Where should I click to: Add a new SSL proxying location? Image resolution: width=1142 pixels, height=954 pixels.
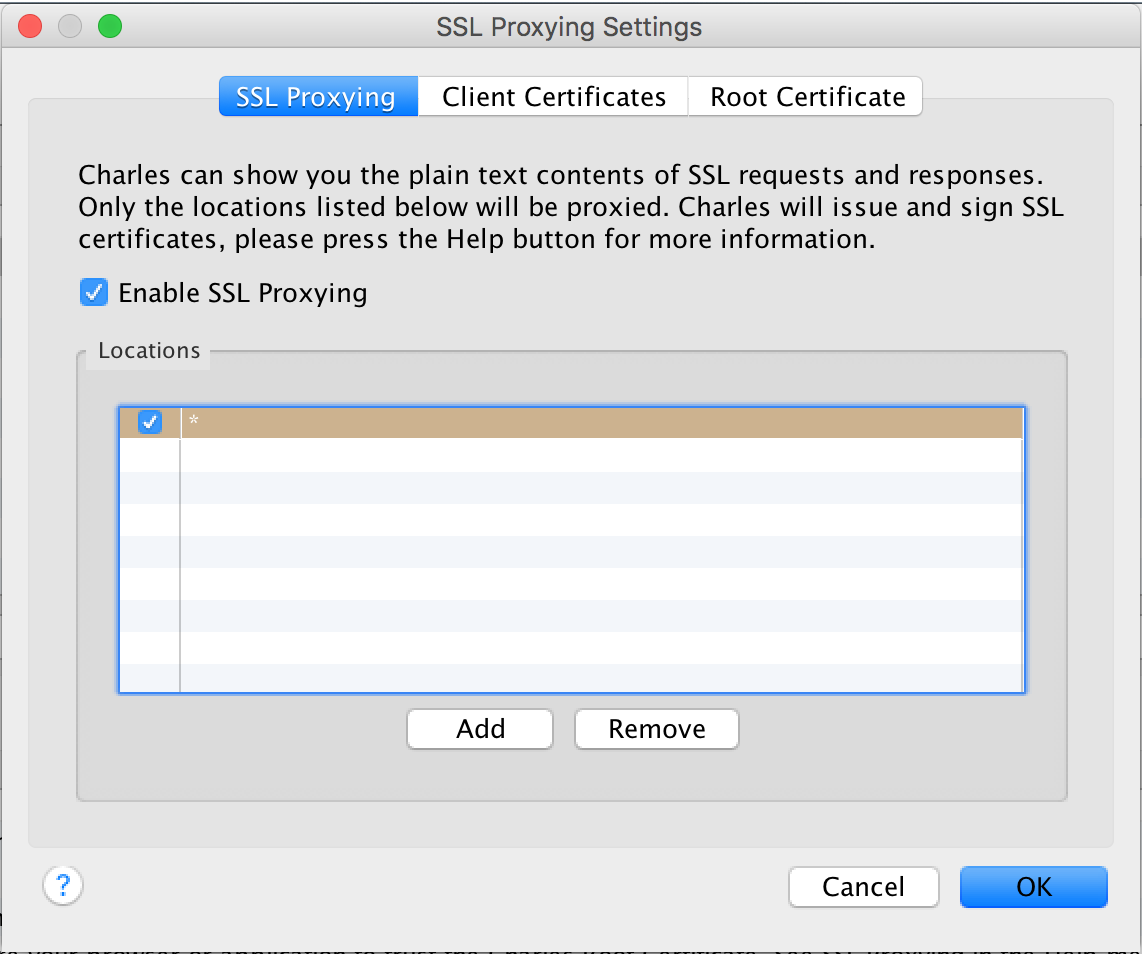[x=479, y=729]
